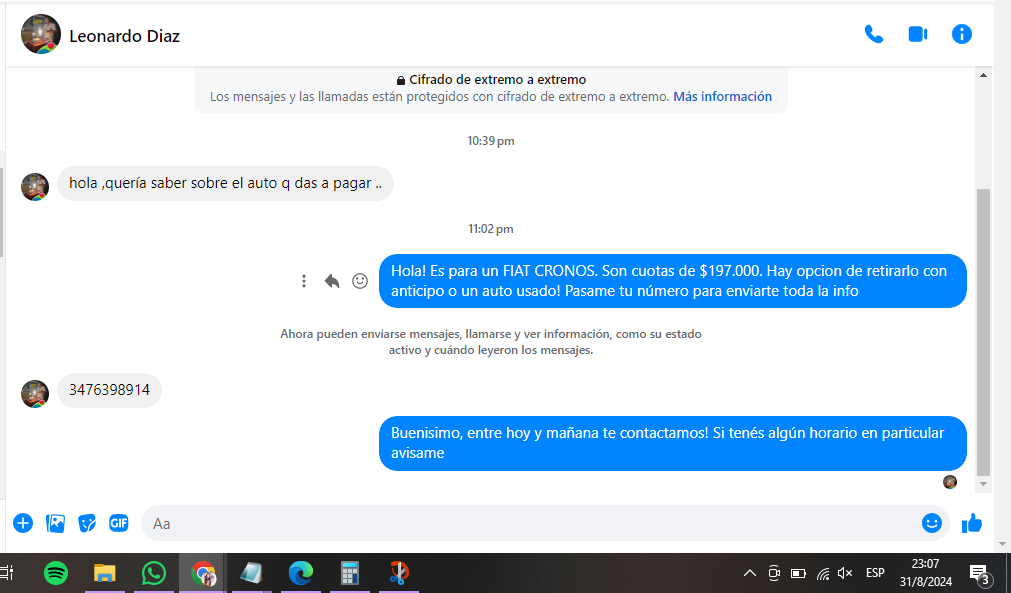Image resolution: width=1011 pixels, height=593 pixels.
Task: Open WhatsApp from the taskbar
Action: [x=153, y=573]
